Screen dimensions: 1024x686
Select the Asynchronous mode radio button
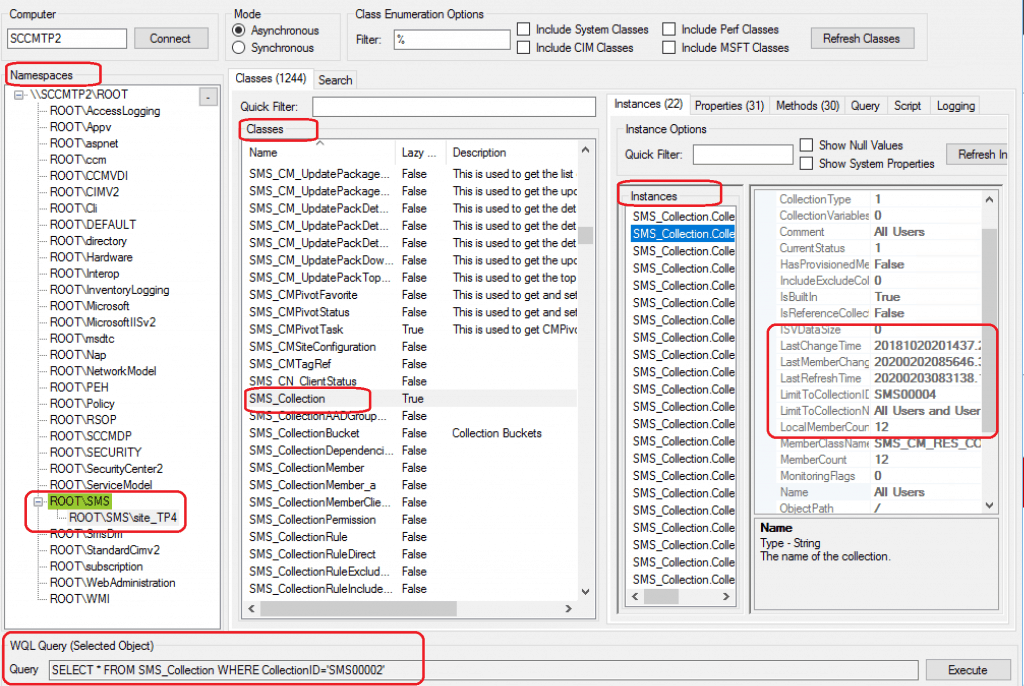tap(239, 30)
